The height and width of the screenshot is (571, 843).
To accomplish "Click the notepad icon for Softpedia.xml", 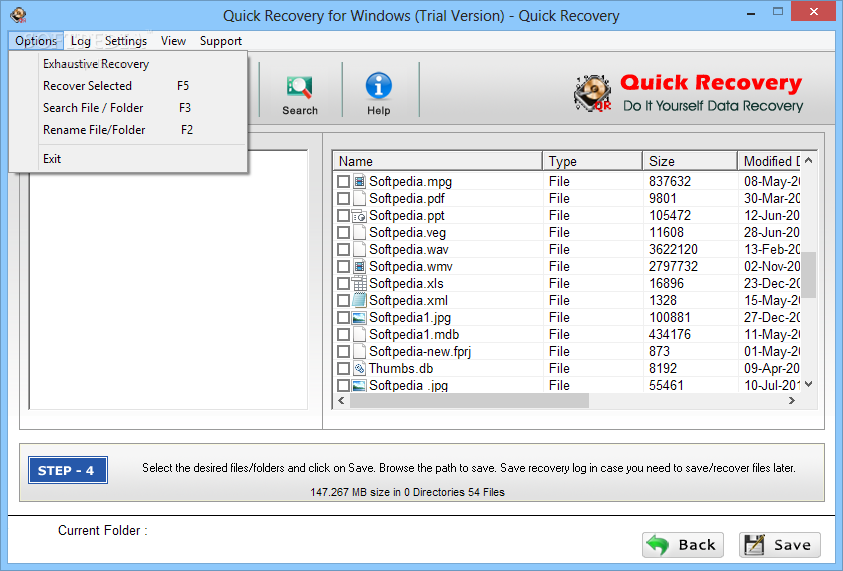I will [360, 301].
